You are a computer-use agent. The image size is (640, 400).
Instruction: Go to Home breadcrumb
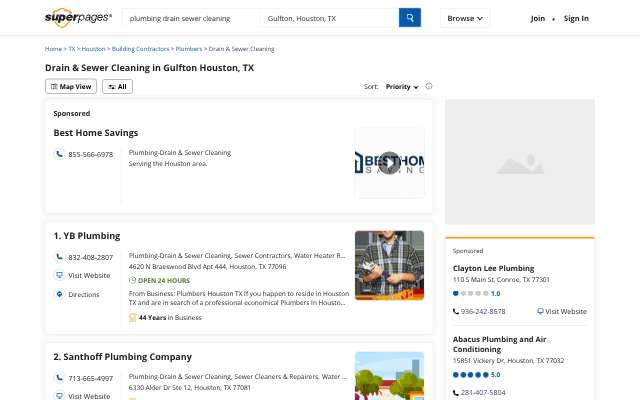coord(53,49)
